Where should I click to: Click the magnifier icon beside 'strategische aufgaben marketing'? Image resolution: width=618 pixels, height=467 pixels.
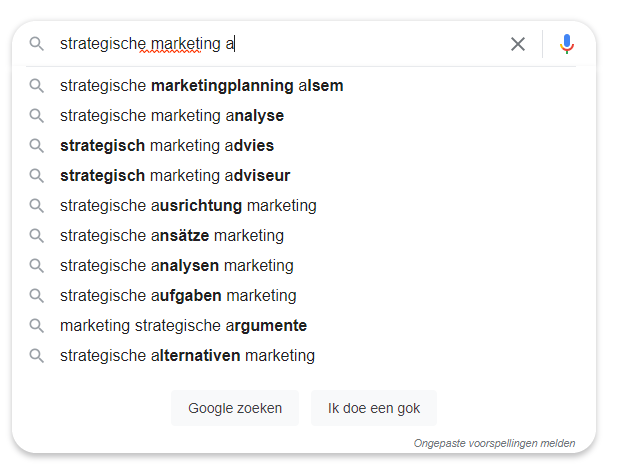[x=37, y=296]
